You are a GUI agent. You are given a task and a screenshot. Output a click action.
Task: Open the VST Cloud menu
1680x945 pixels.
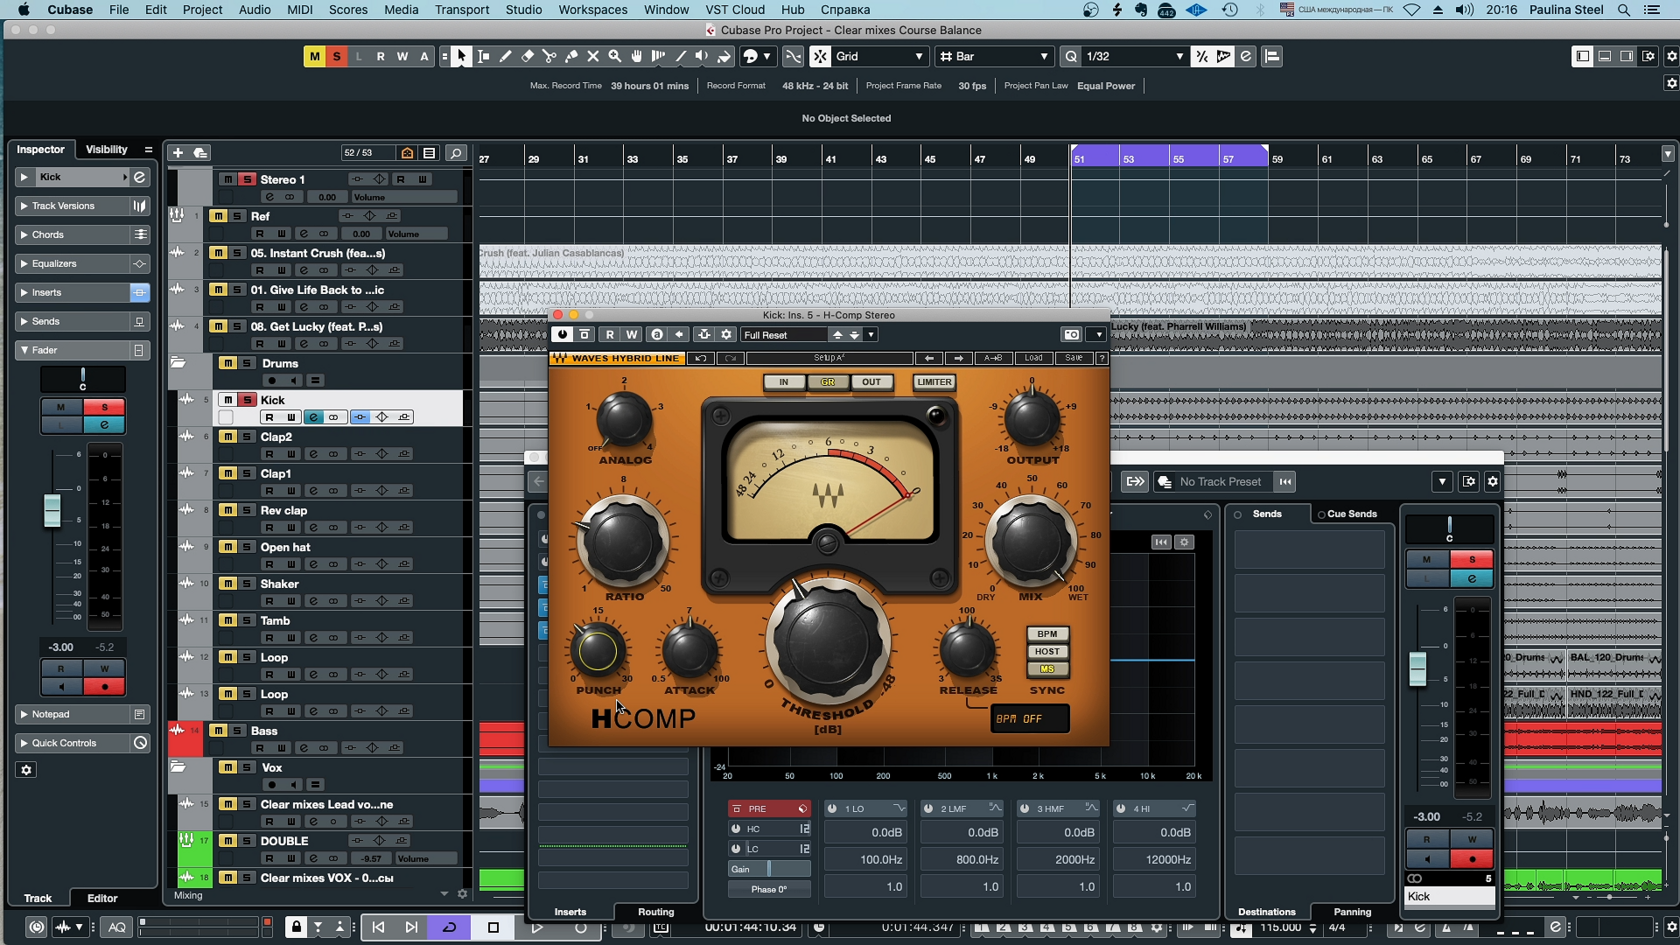coord(735,10)
